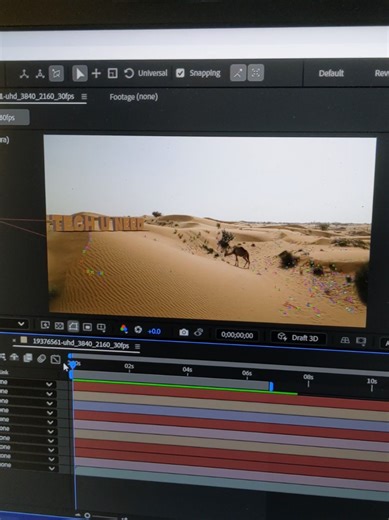
Task: Click the 10s mark on time ruler
Action: (x=372, y=381)
